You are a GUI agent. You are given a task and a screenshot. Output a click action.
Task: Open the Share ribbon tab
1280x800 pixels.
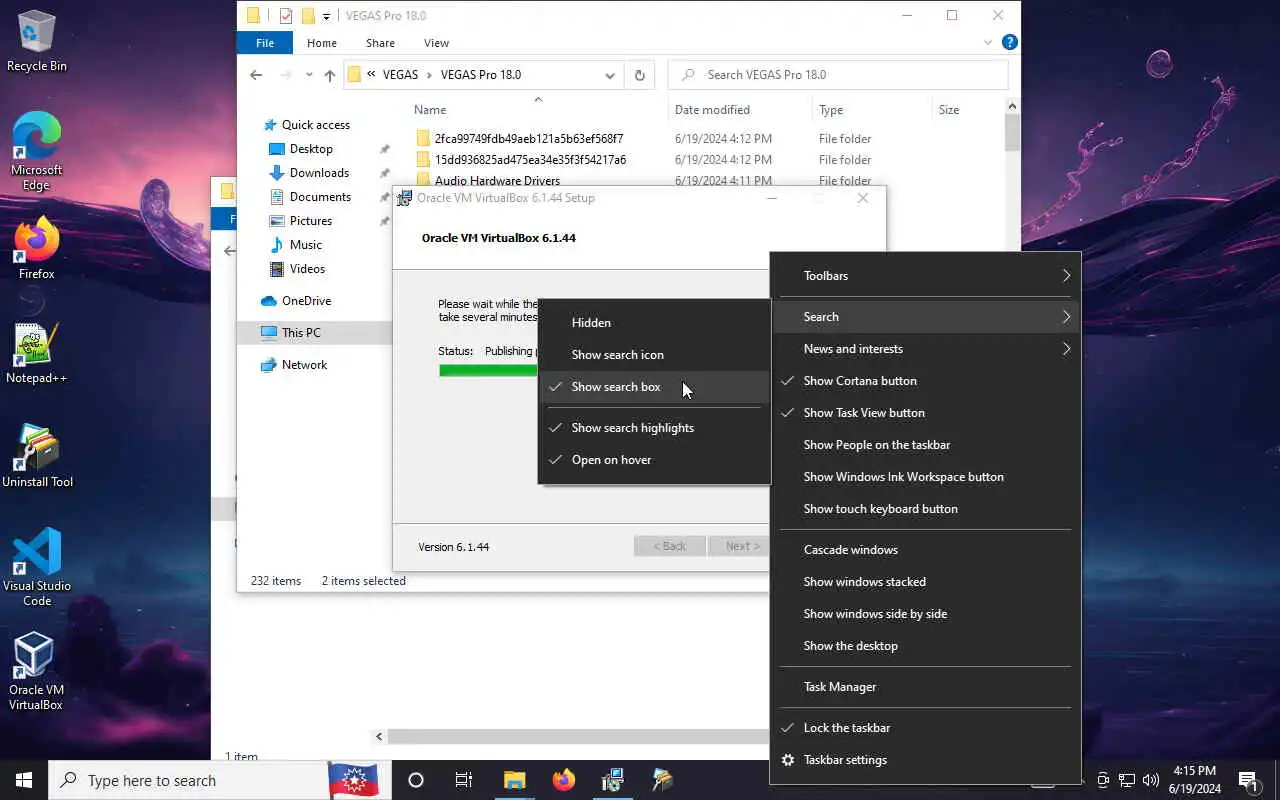(x=380, y=43)
